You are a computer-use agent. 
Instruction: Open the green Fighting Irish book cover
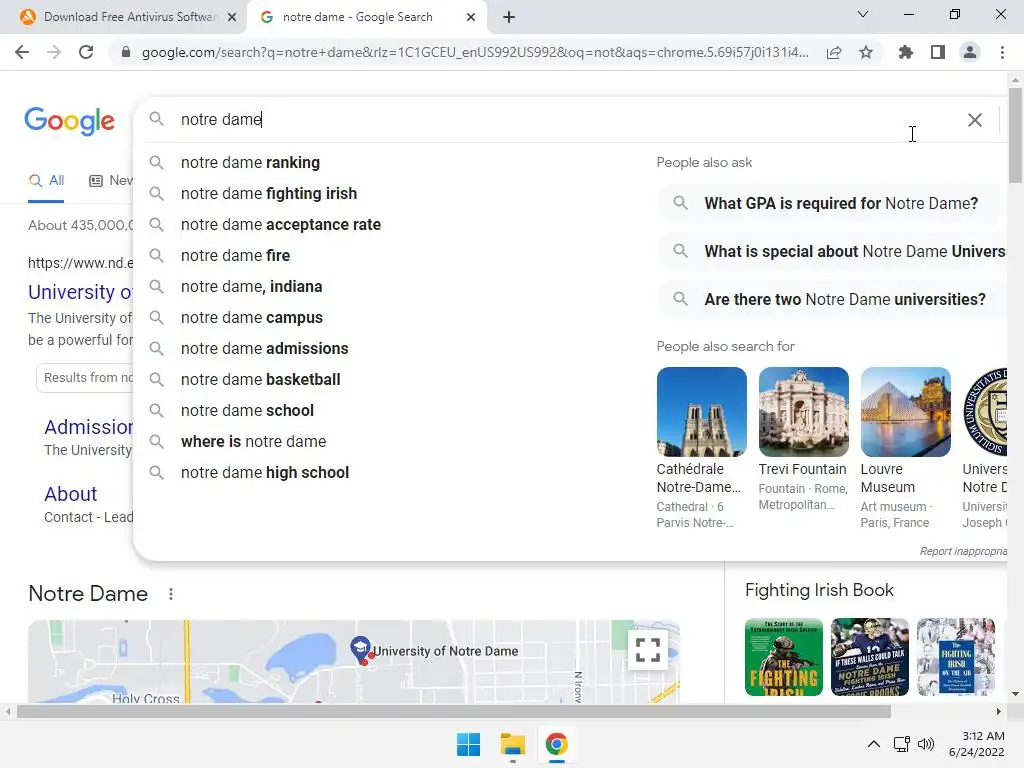[784, 657]
